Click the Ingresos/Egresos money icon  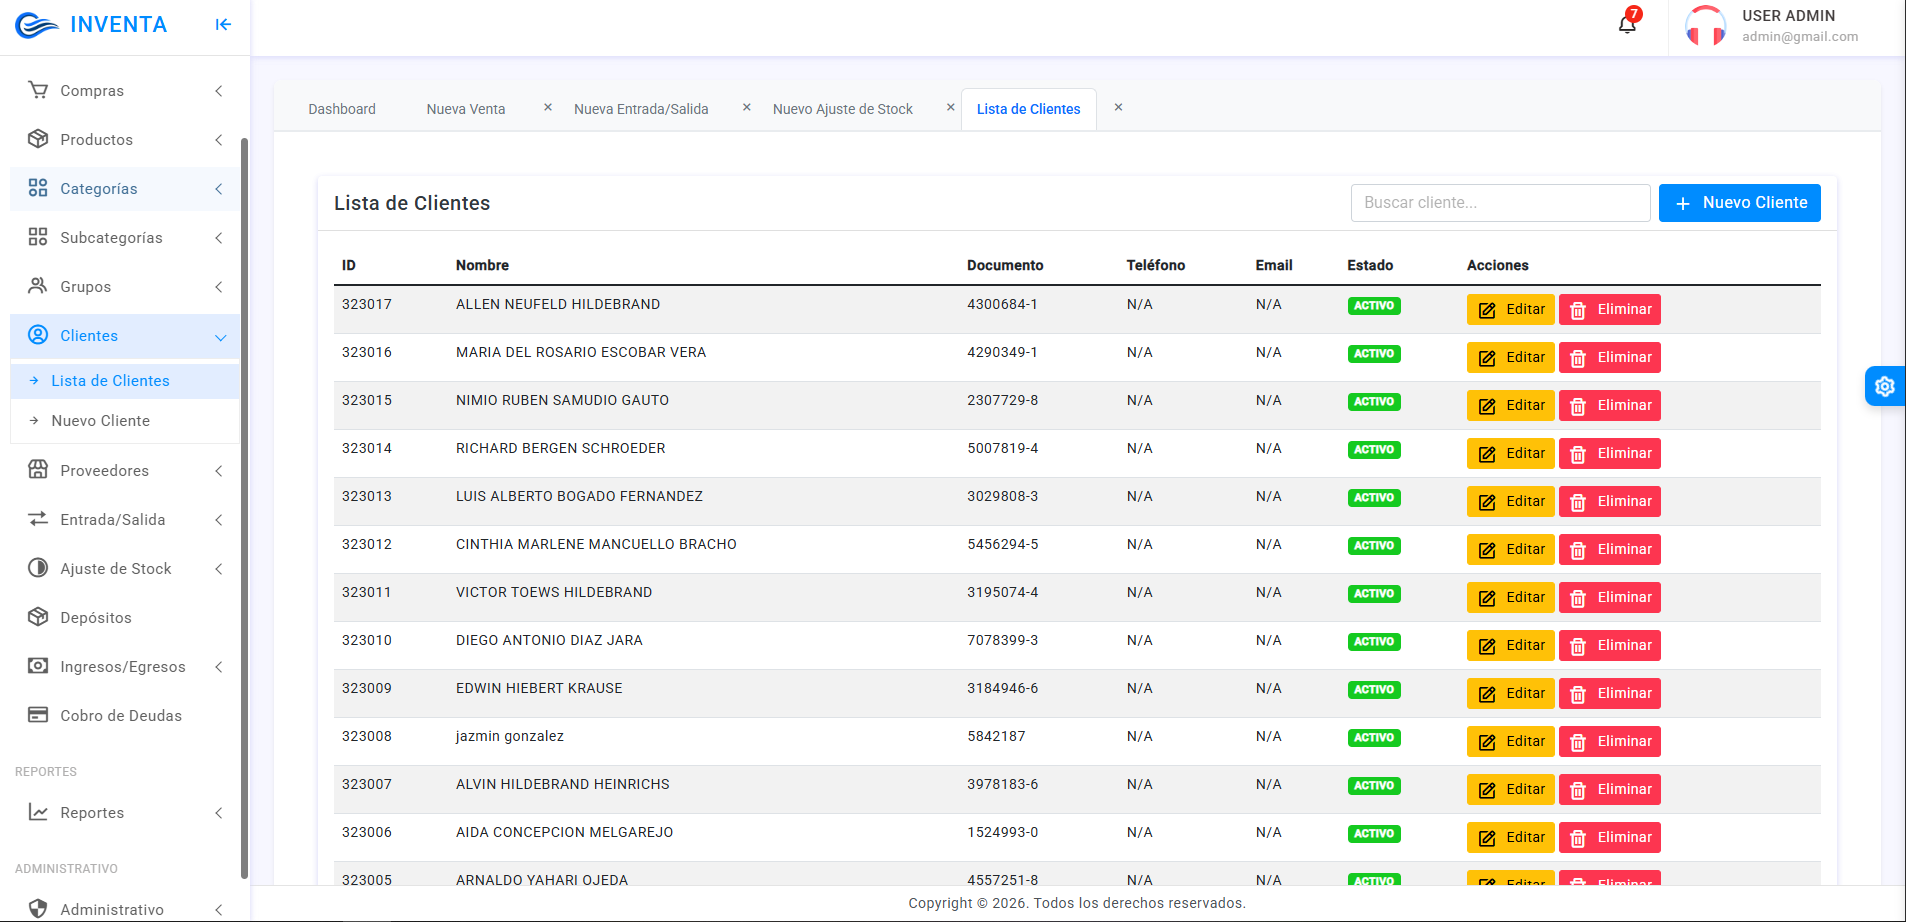tap(38, 666)
